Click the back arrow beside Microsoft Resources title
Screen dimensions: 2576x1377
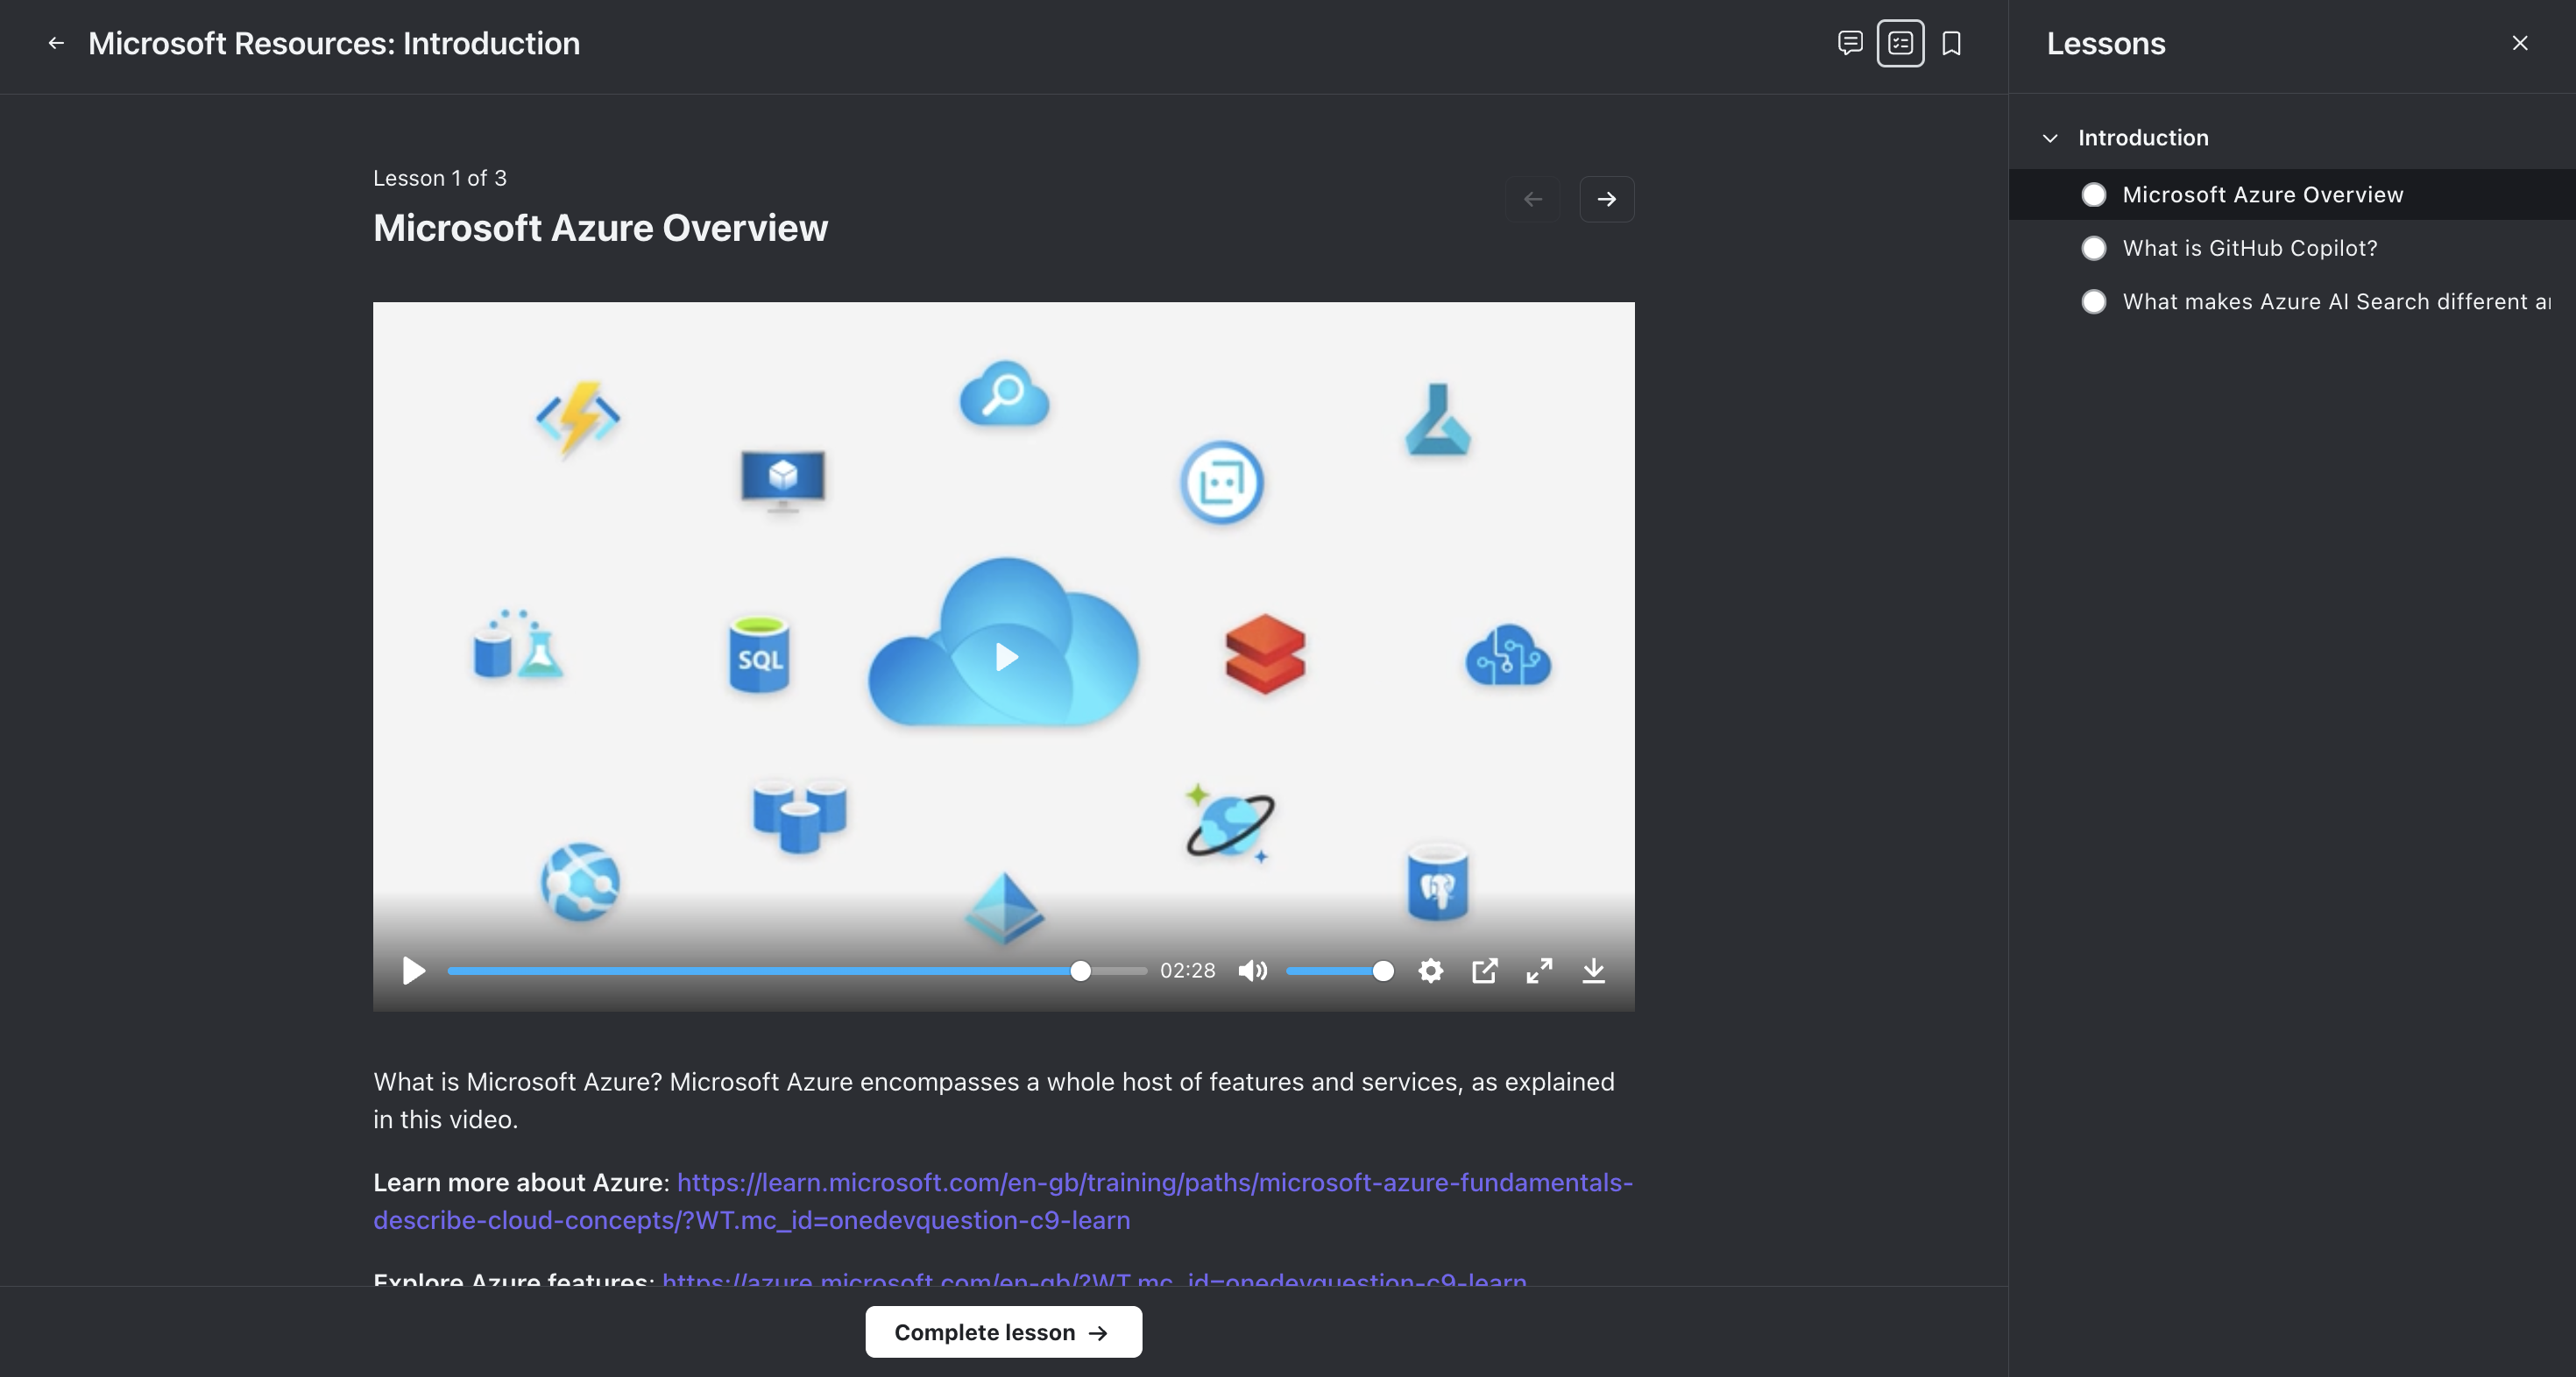56,43
